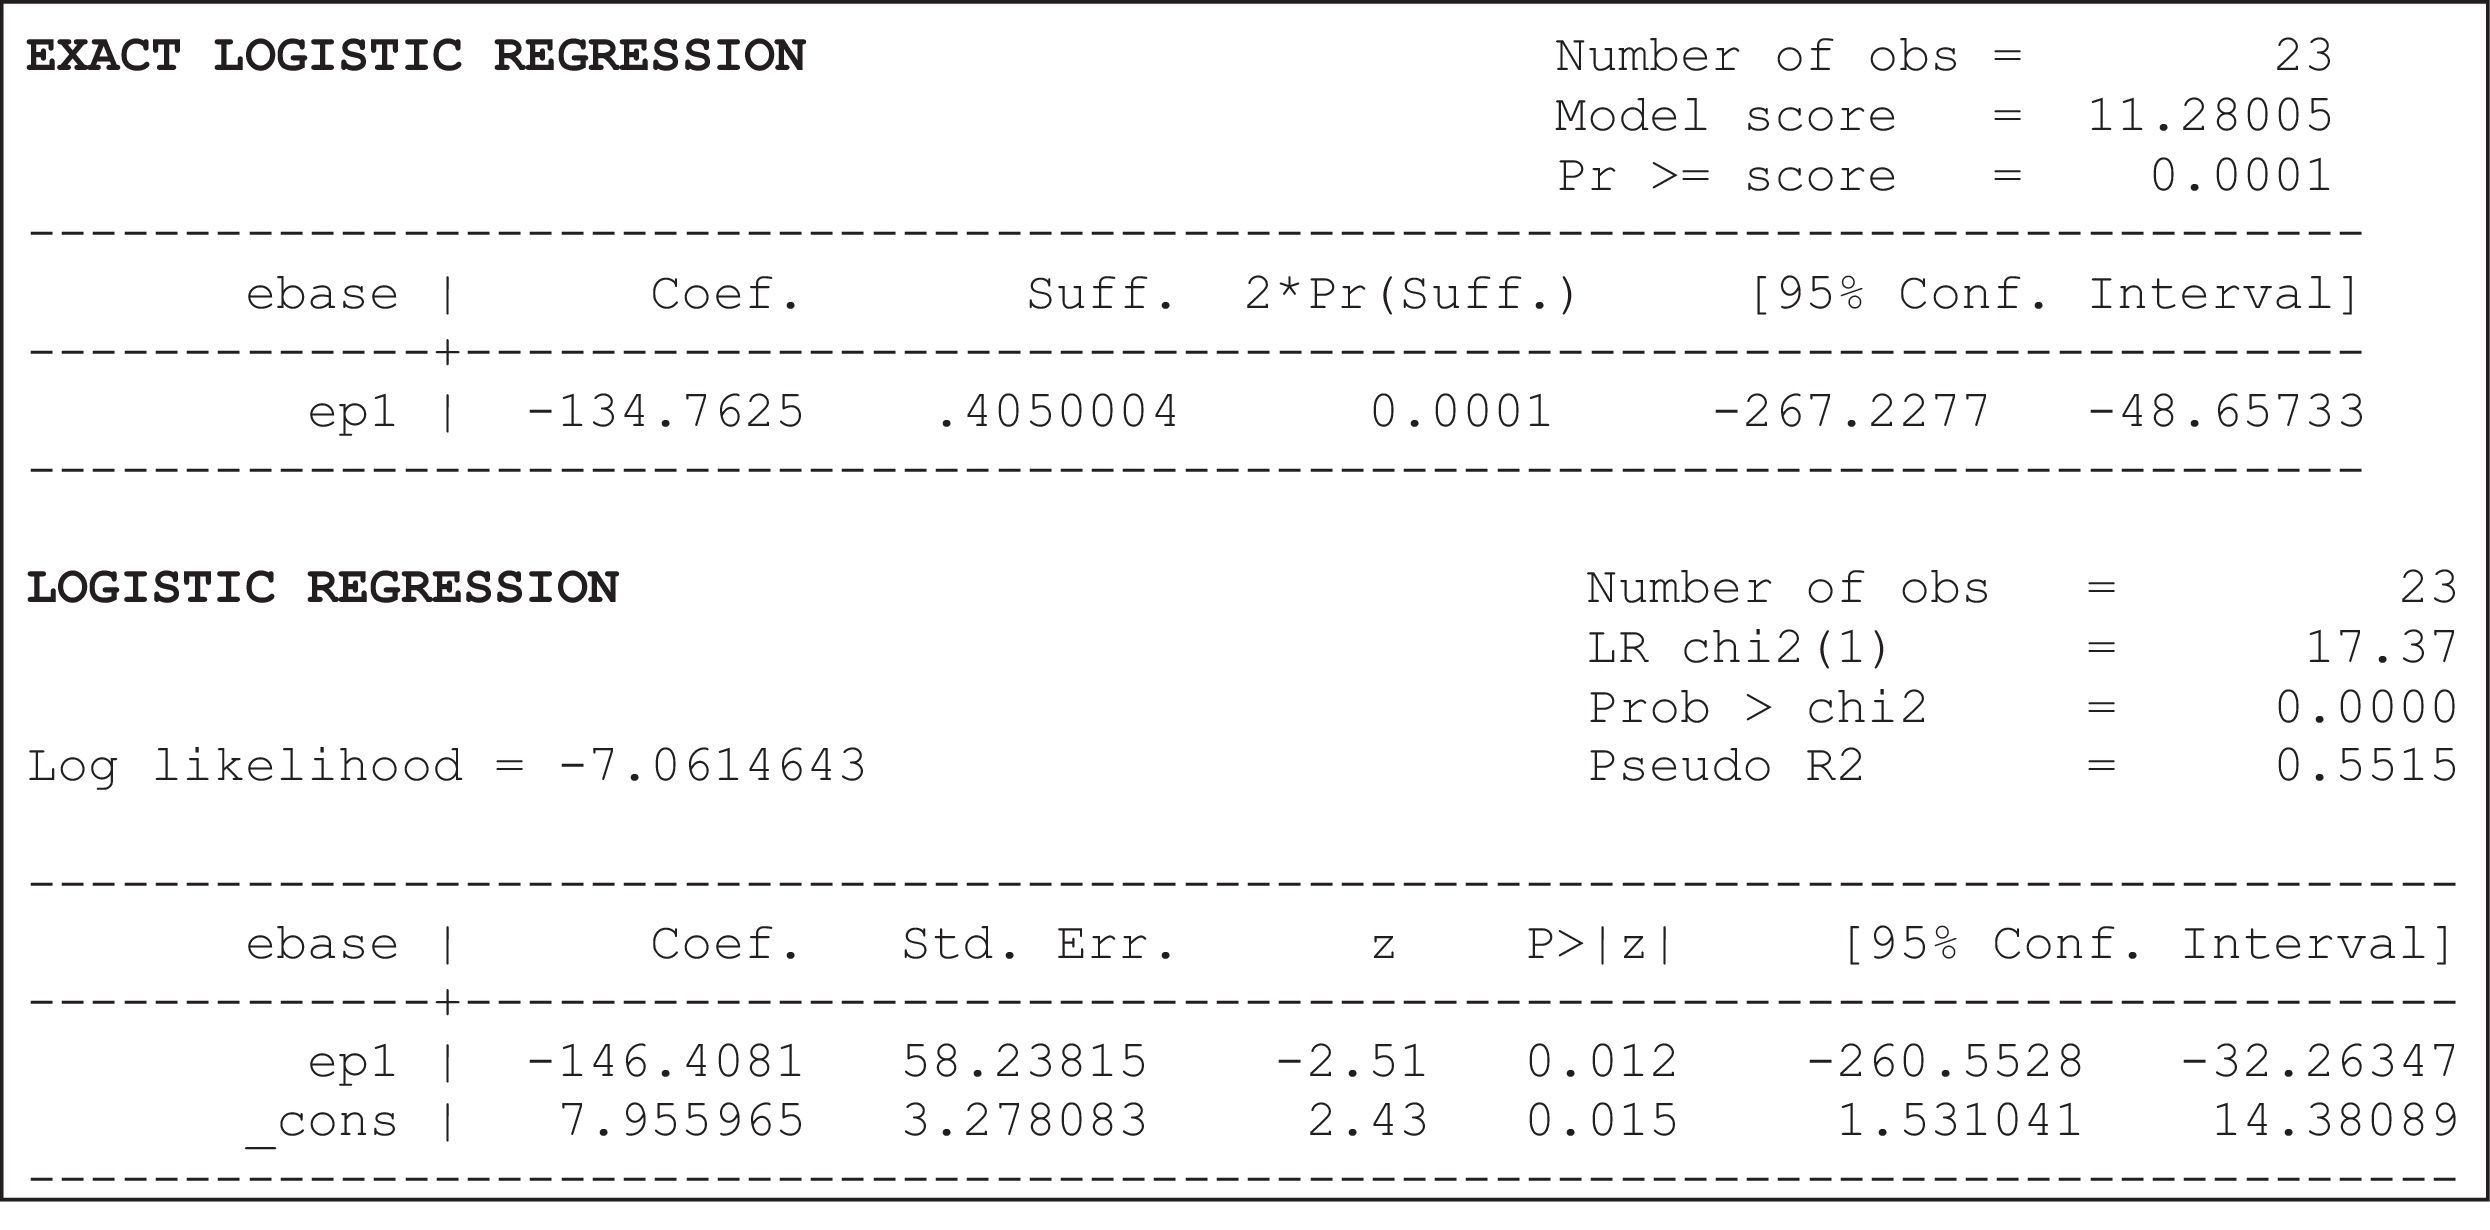Select the LR chi2(1) value 17.37
Screen dimensions: 2490x1230
[x=2381, y=648]
